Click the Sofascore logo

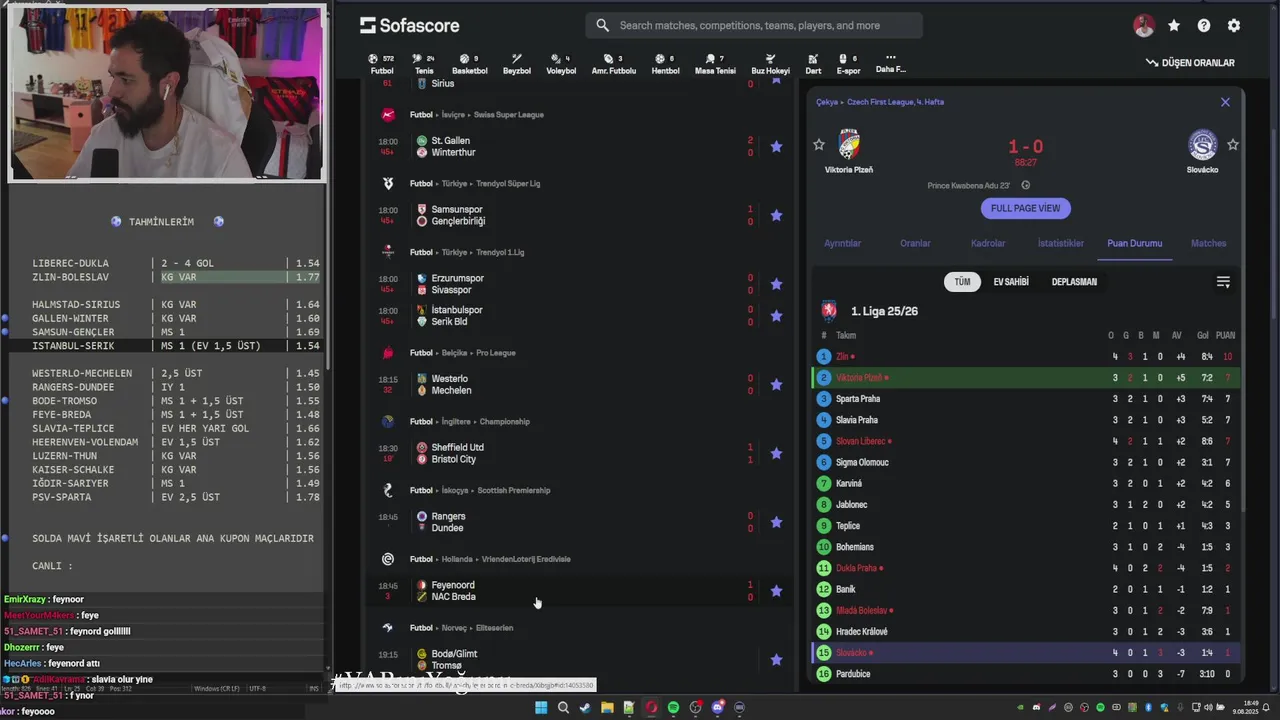click(410, 26)
